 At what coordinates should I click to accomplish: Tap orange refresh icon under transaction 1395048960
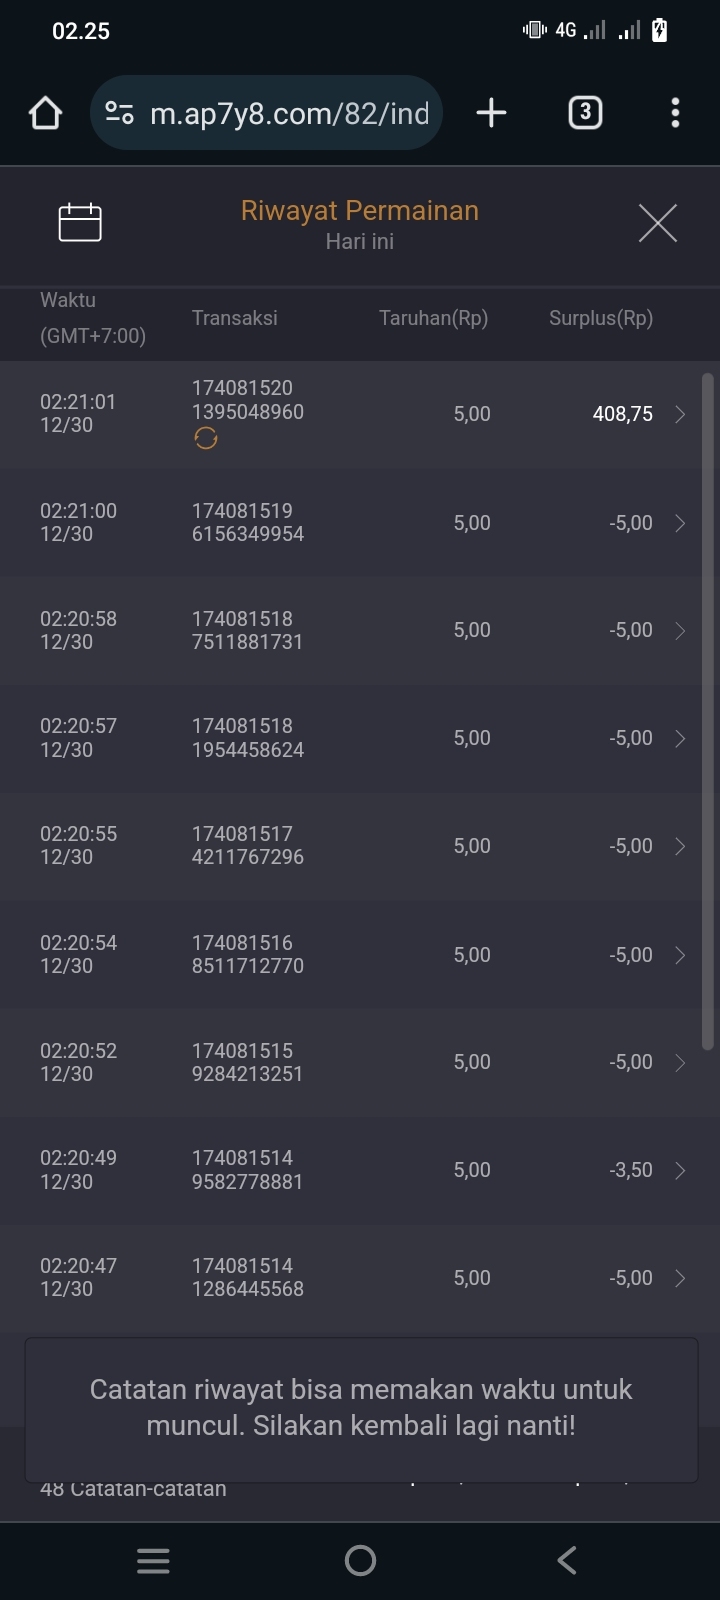click(x=206, y=439)
